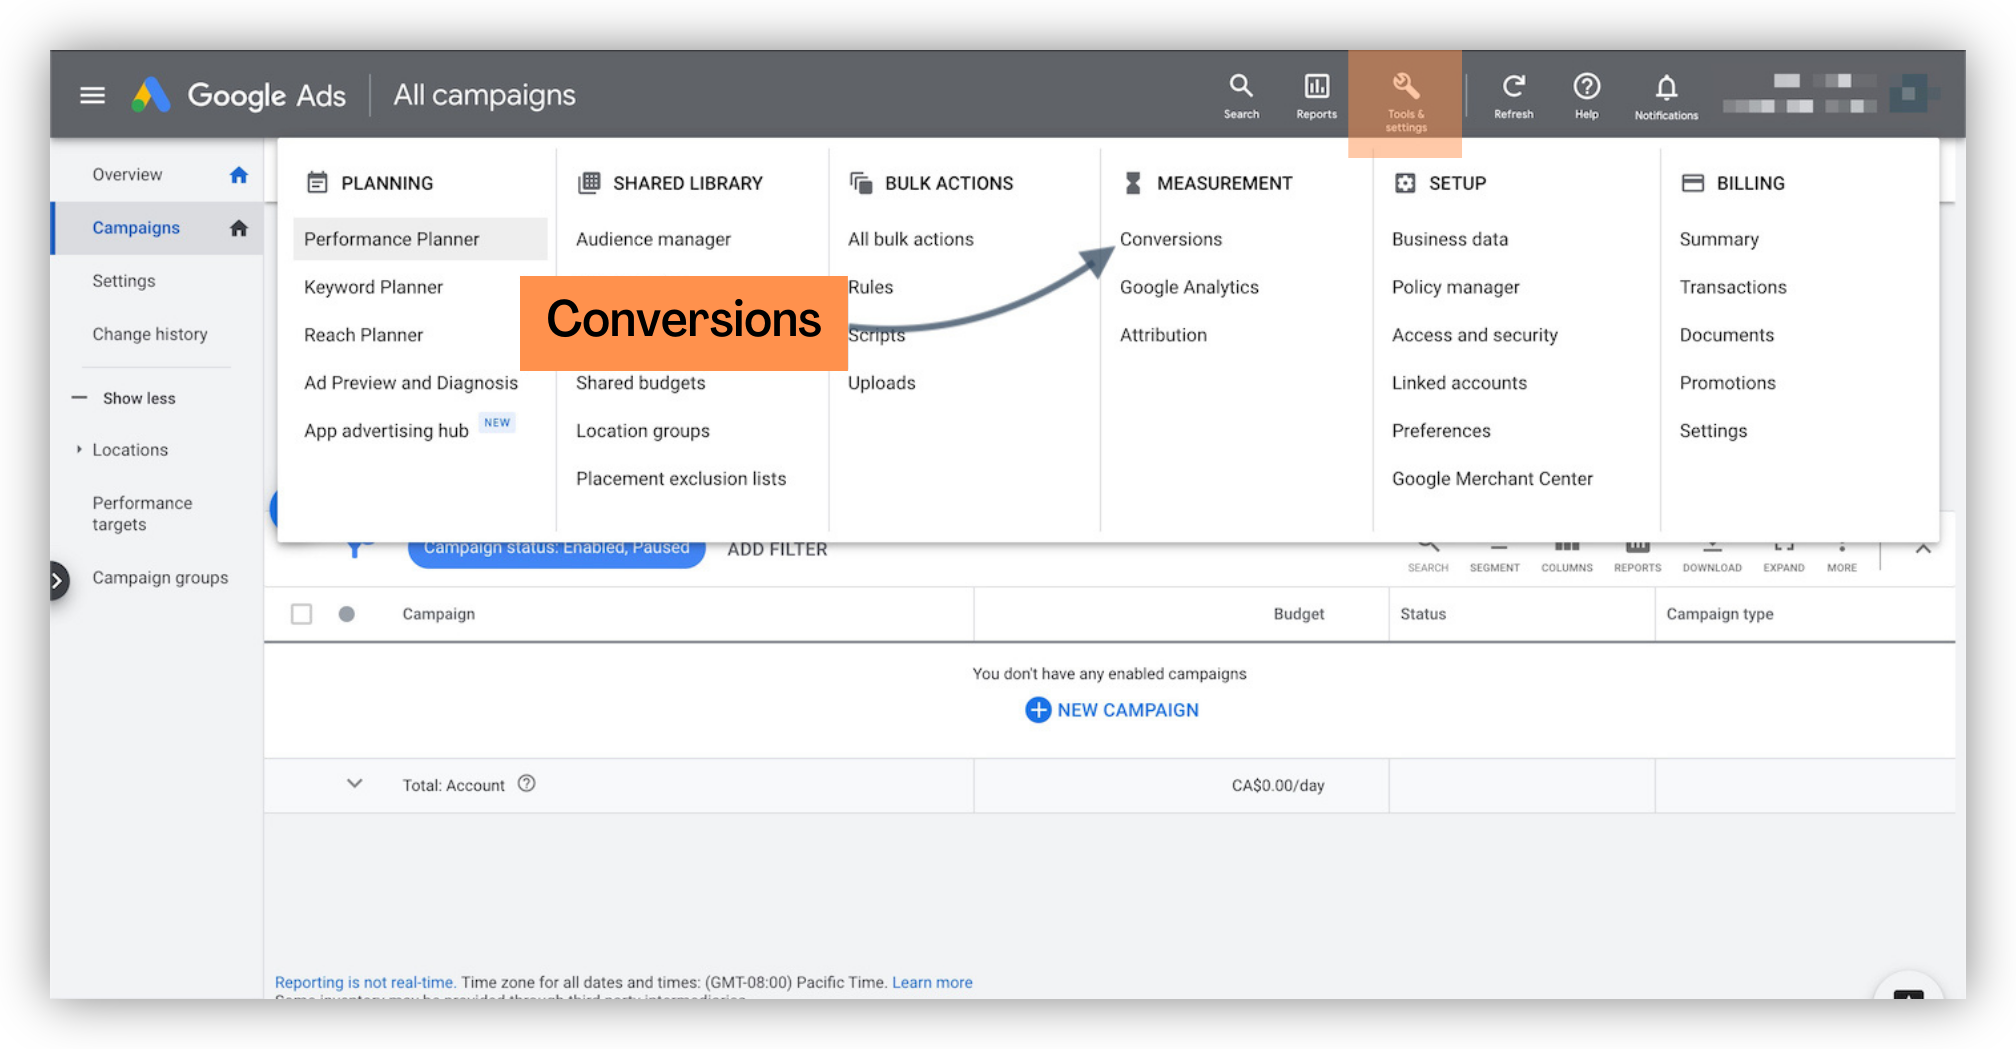Expand the Locations sidebar item
This screenshot has height=1049, width=2016.
[x=79, y=450]
